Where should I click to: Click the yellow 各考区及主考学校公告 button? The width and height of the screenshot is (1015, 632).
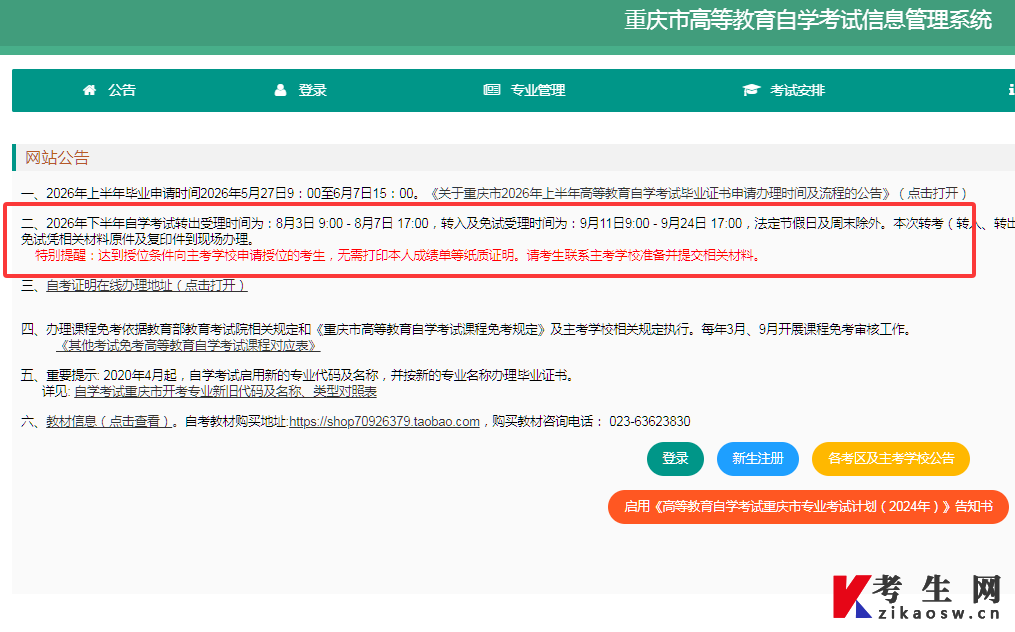[891, 458]
